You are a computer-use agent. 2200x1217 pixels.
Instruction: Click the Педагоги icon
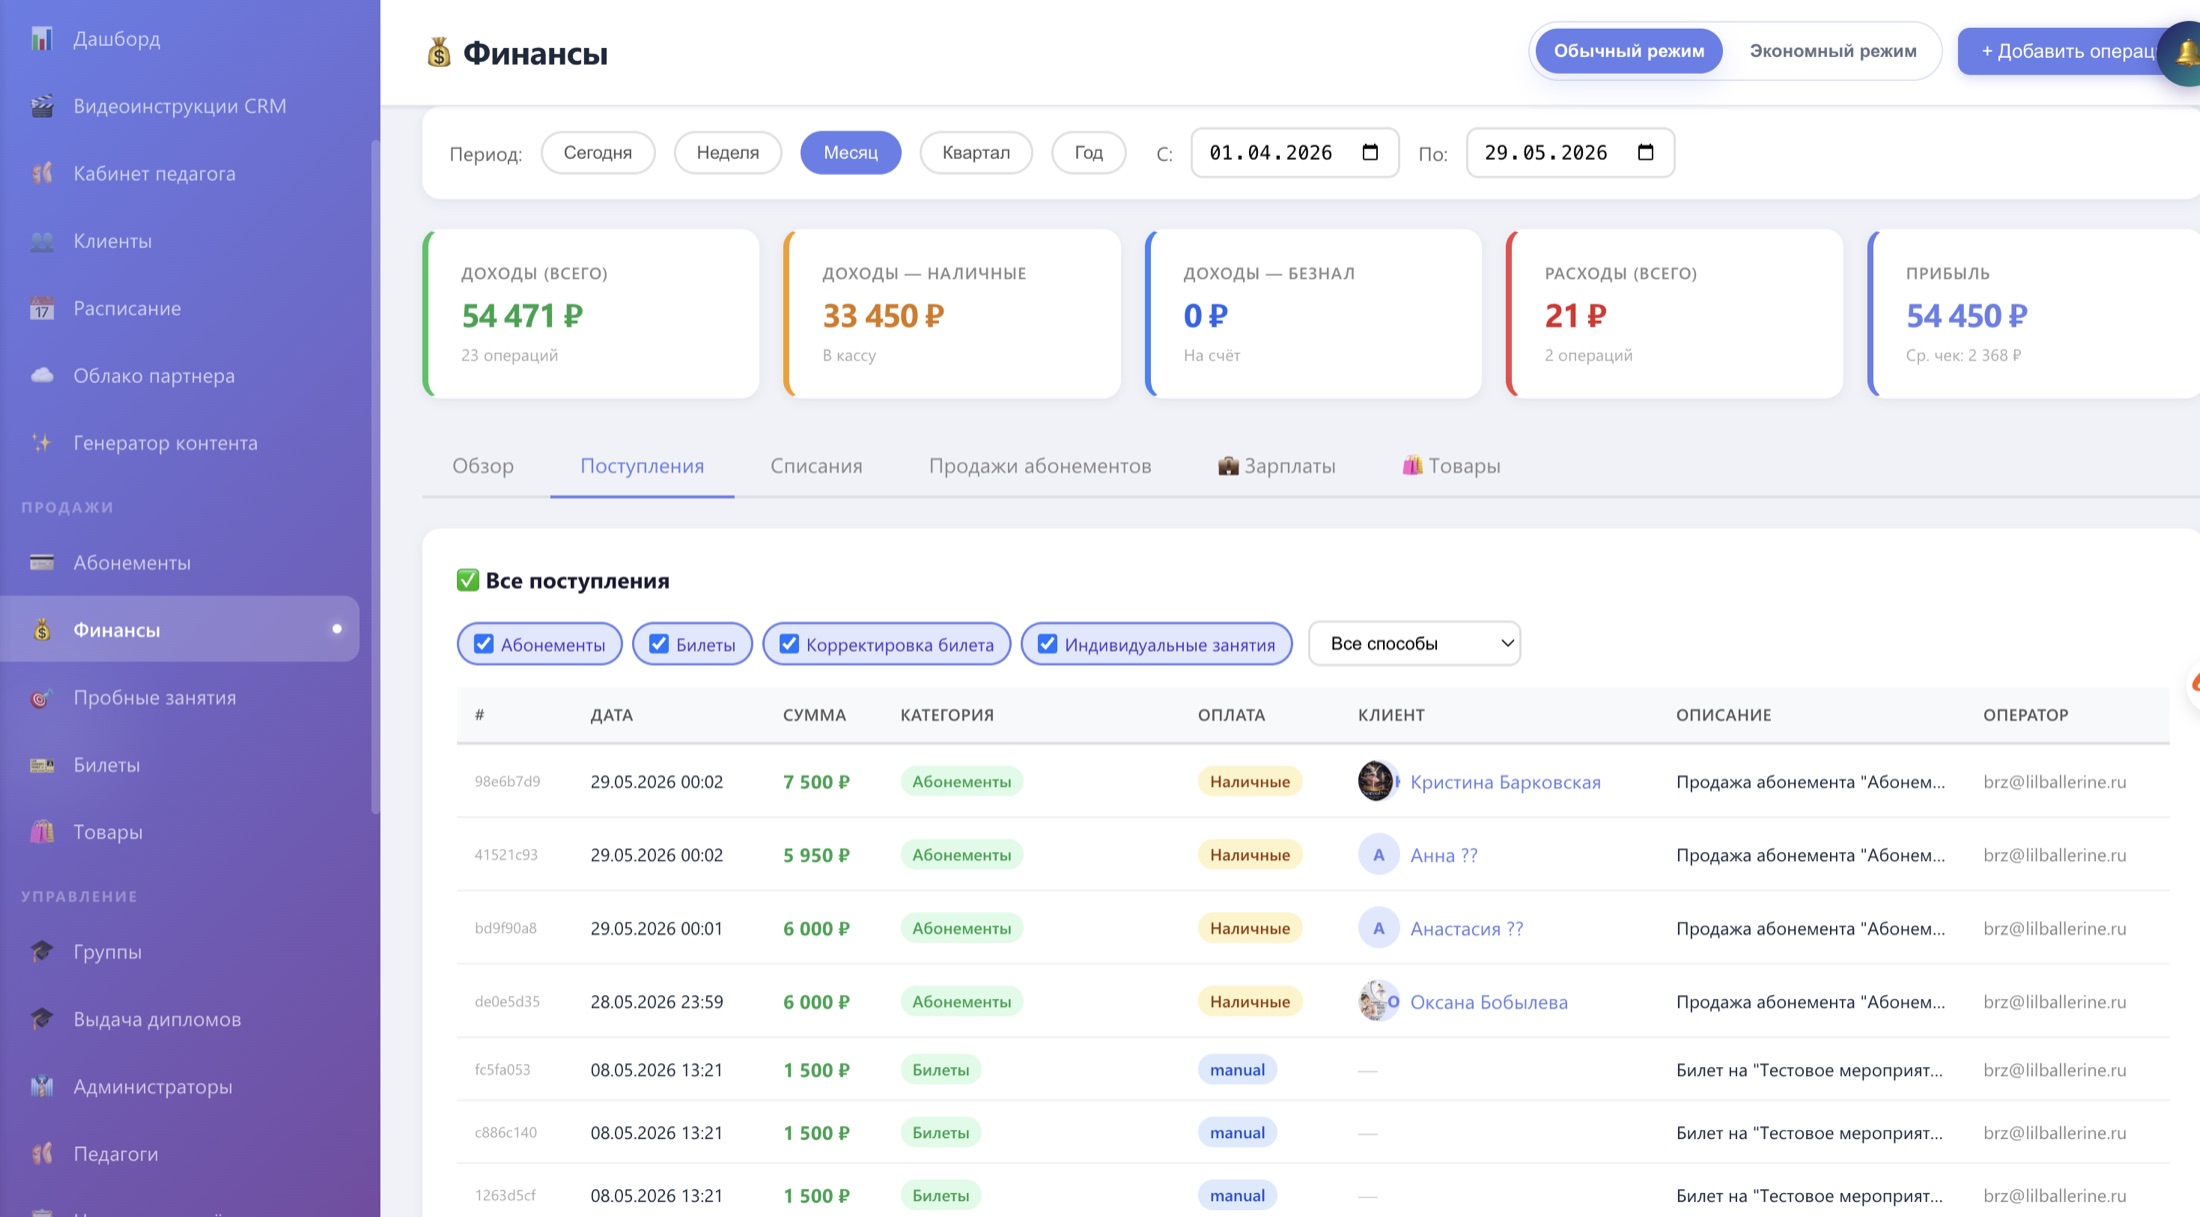tap(41, 1154)
